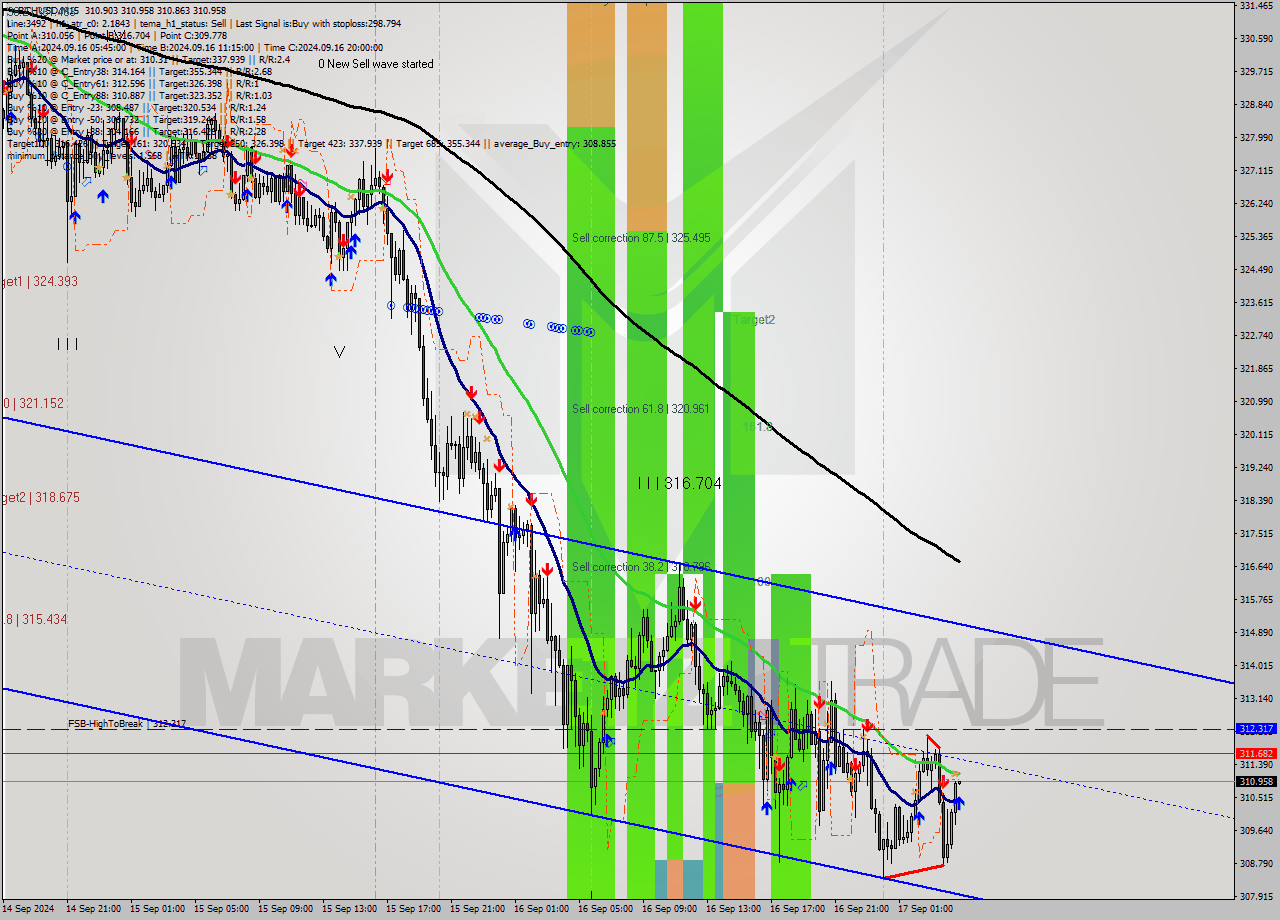This screenshot has width=1280, height=920.
Task: Click the '17 Sep 01:00' time axis label
Action: pyautogui.click(x=926, y=910)
